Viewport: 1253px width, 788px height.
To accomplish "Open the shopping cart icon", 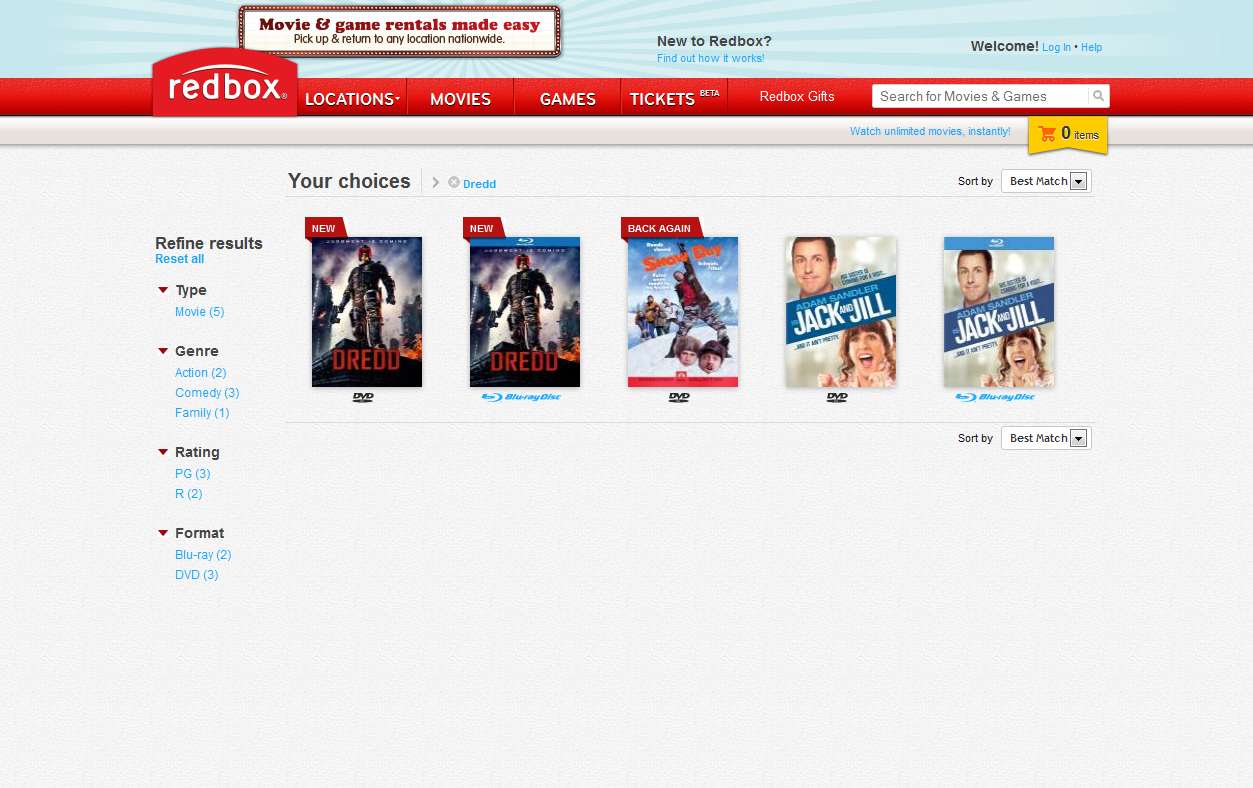I will [x=1047, y=133].
